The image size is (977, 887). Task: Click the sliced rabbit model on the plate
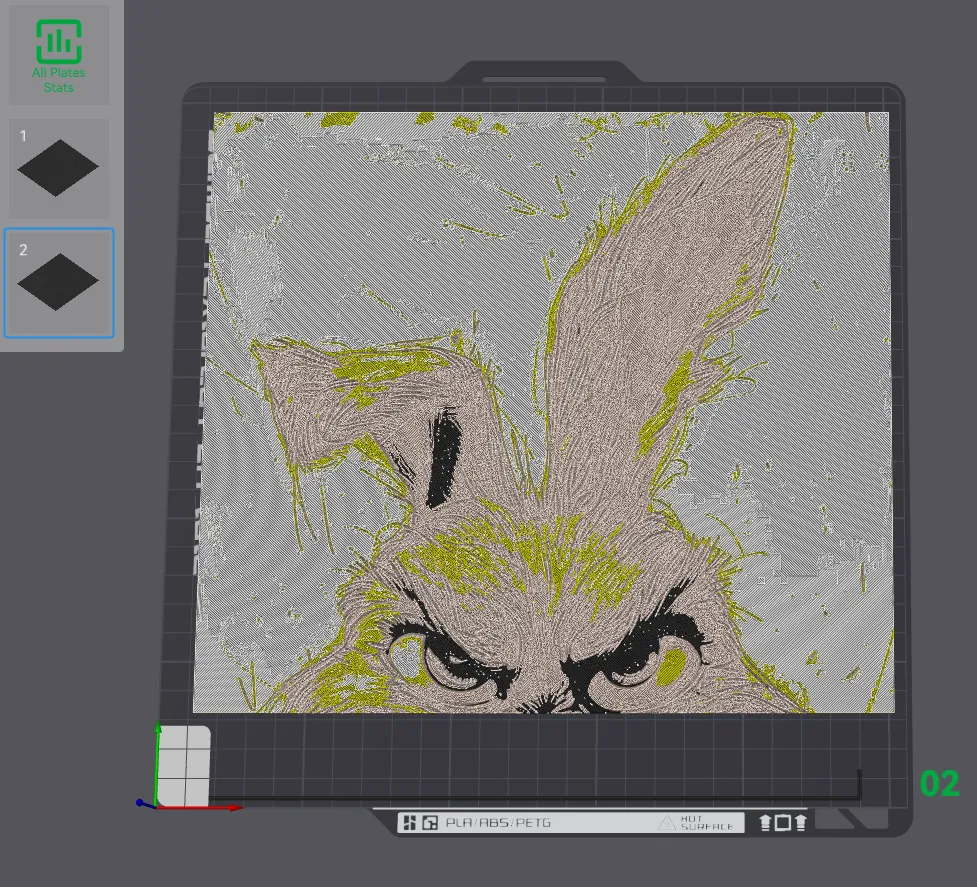tap(543, 412)
